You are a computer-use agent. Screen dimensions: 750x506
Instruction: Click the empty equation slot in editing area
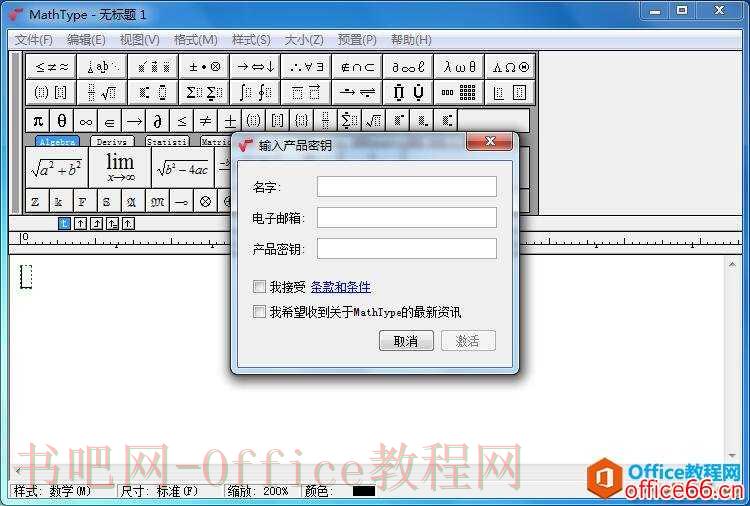(x=26, y=276)
